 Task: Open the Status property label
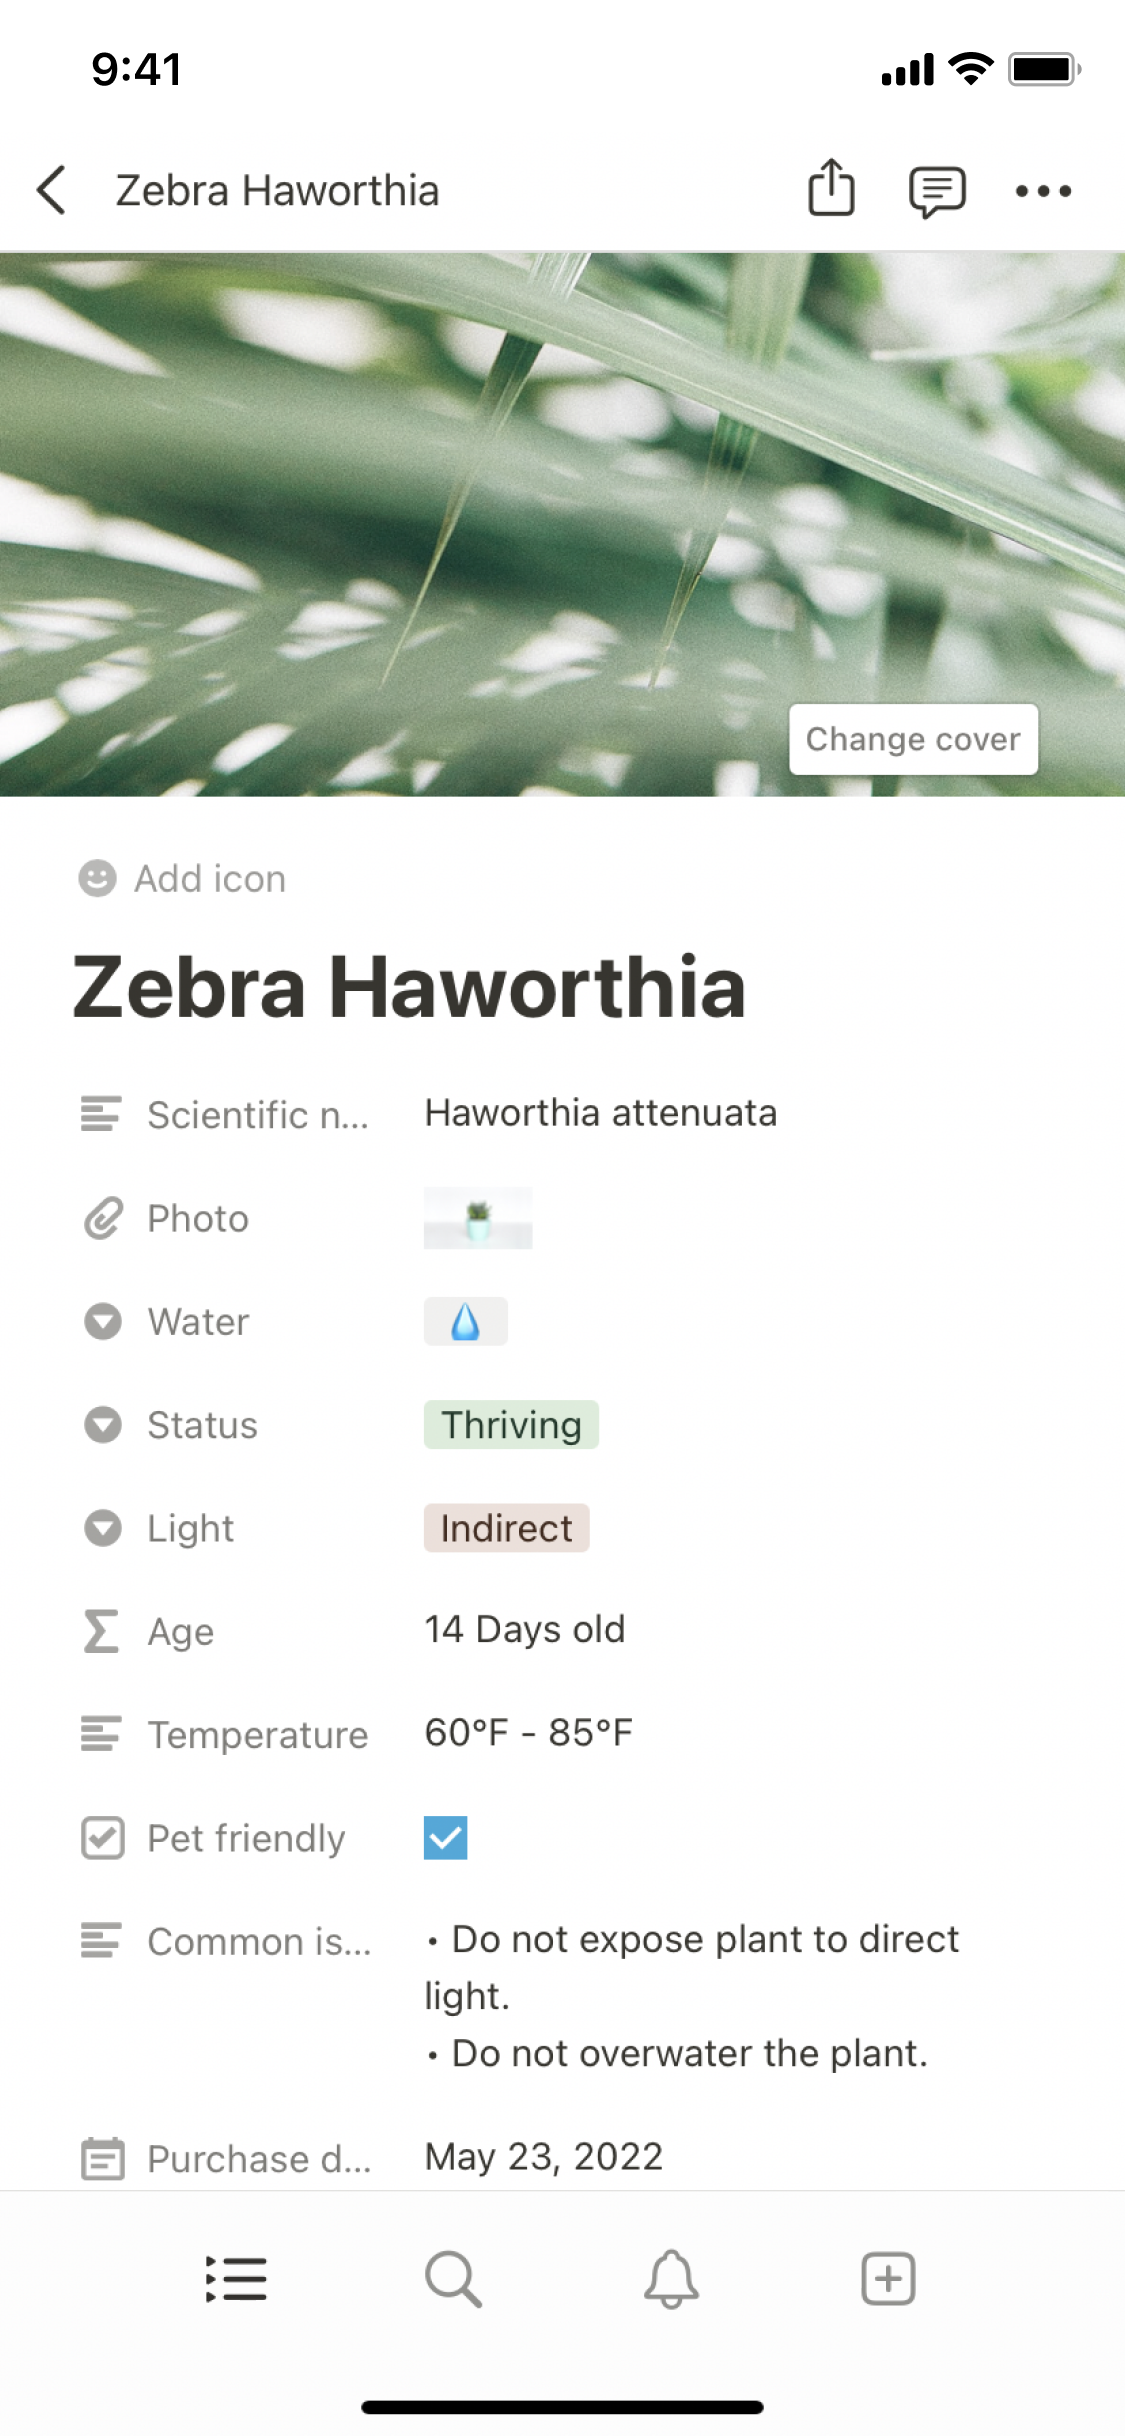[202, 1425]
